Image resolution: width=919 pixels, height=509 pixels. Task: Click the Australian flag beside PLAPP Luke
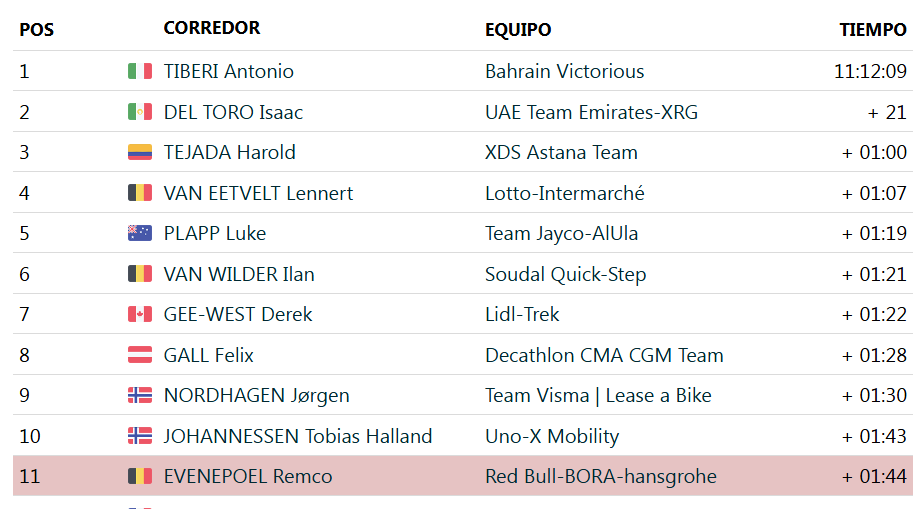pyautogui.click(x=139, y=233)
